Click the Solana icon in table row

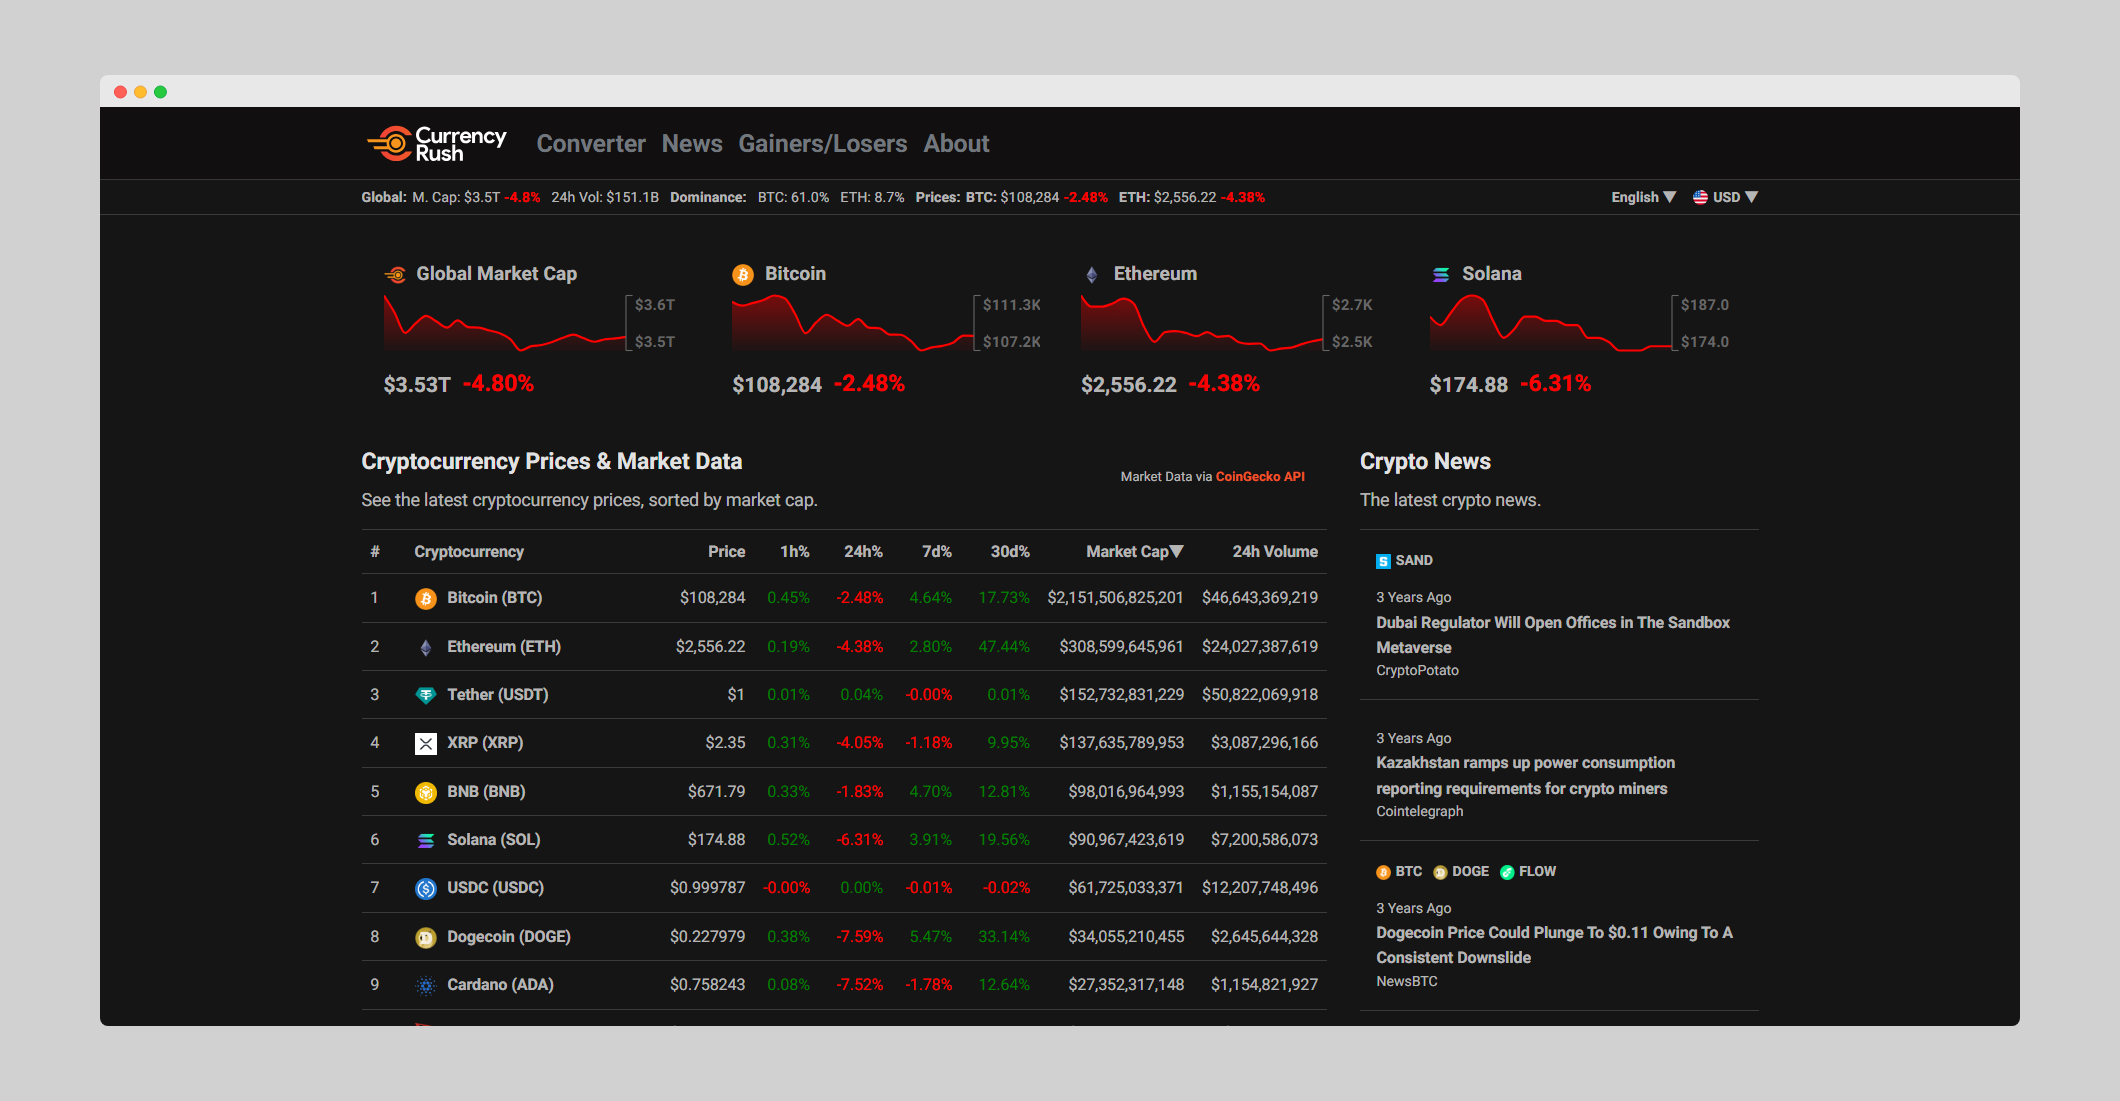[x=426, y=840]
